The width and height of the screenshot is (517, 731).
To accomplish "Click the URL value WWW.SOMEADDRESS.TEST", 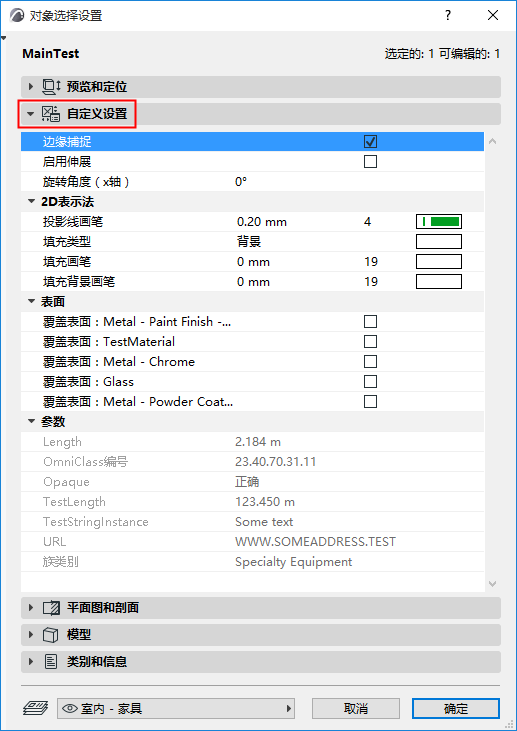I will (x=315, y=542).
